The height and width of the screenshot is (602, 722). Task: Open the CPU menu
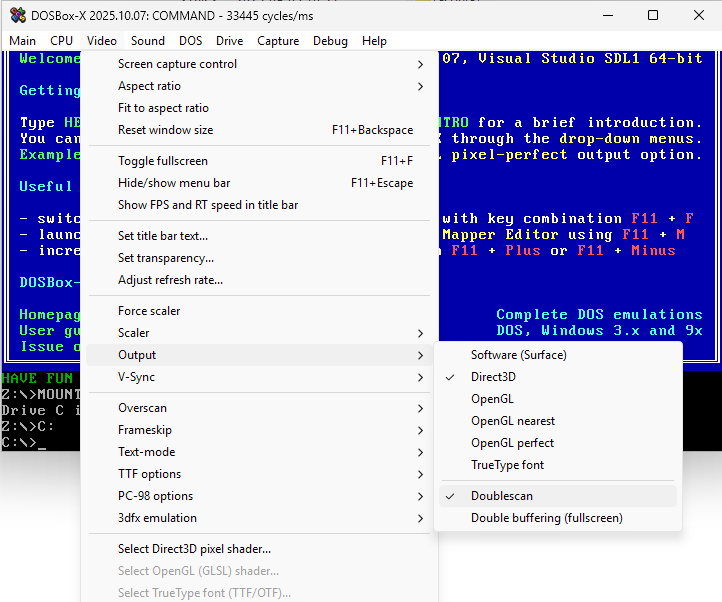coord(62,41)
